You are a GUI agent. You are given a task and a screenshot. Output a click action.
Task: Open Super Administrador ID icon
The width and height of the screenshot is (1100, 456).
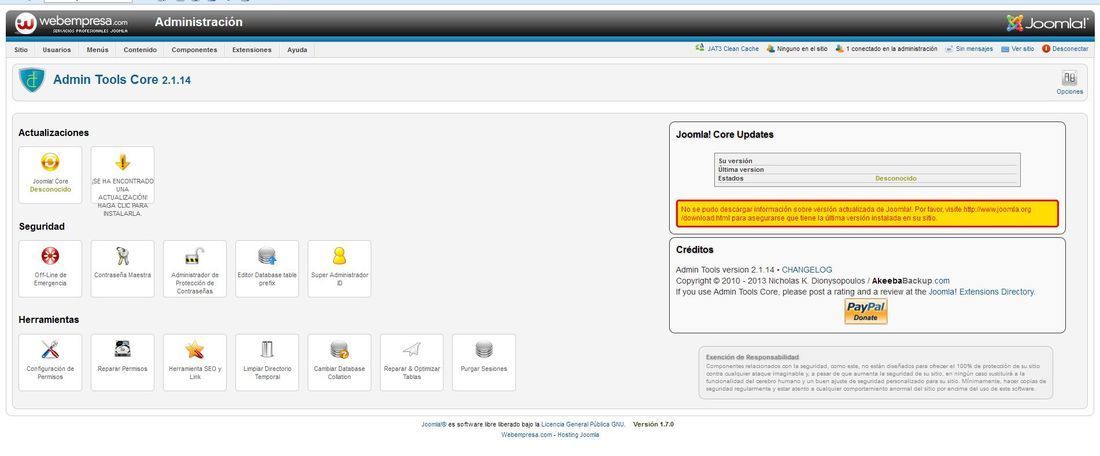tap(340, 256)
